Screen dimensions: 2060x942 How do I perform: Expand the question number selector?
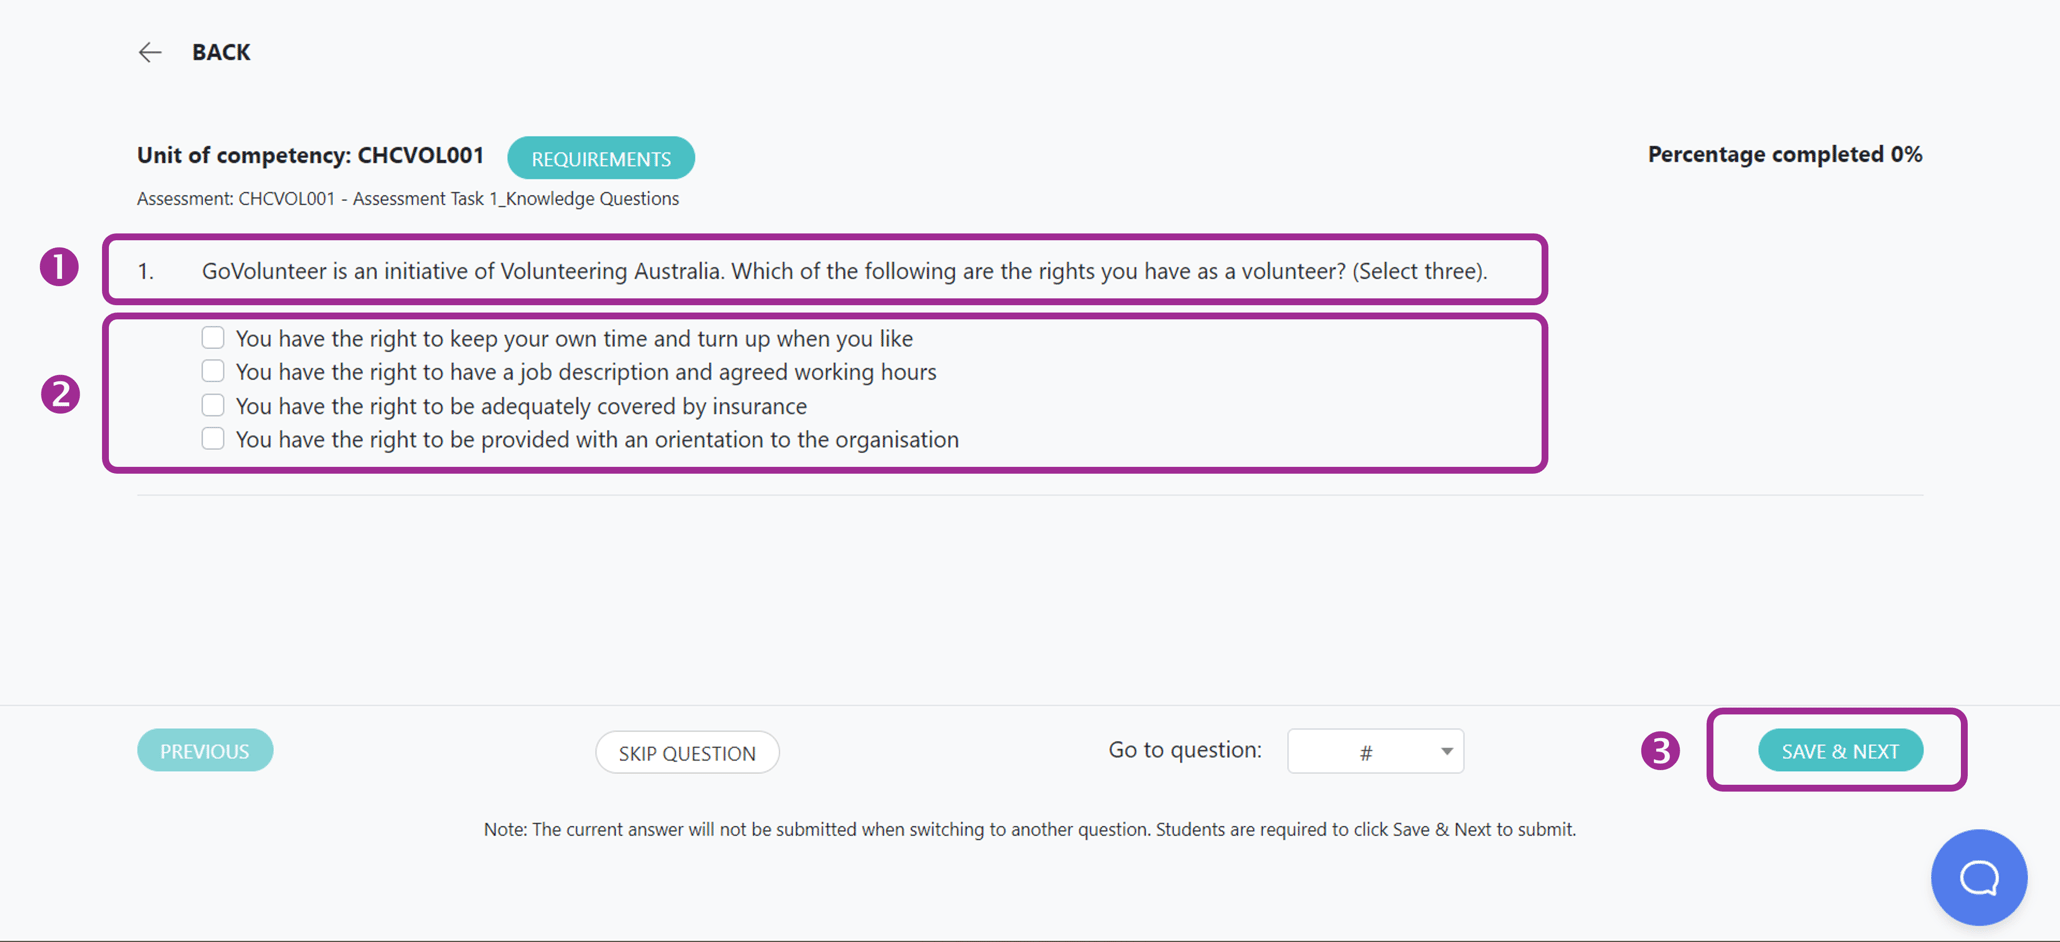[x=1375, y=751]
